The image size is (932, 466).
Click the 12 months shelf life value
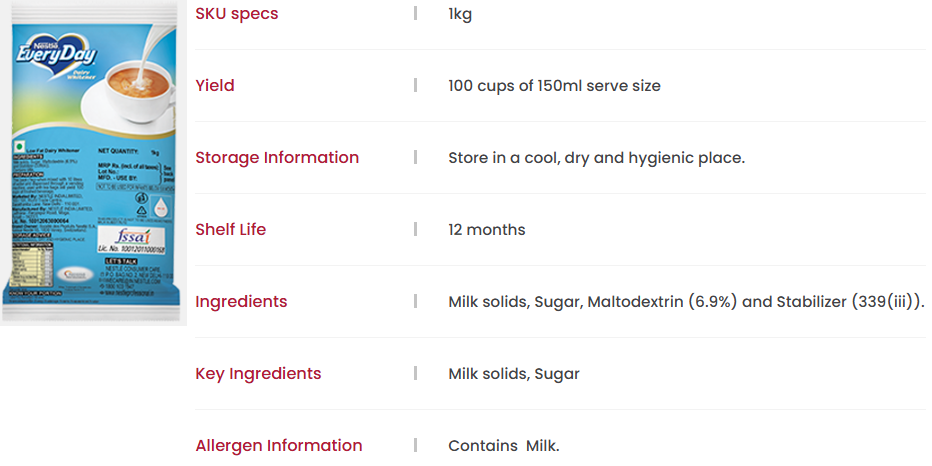(487, 229)
